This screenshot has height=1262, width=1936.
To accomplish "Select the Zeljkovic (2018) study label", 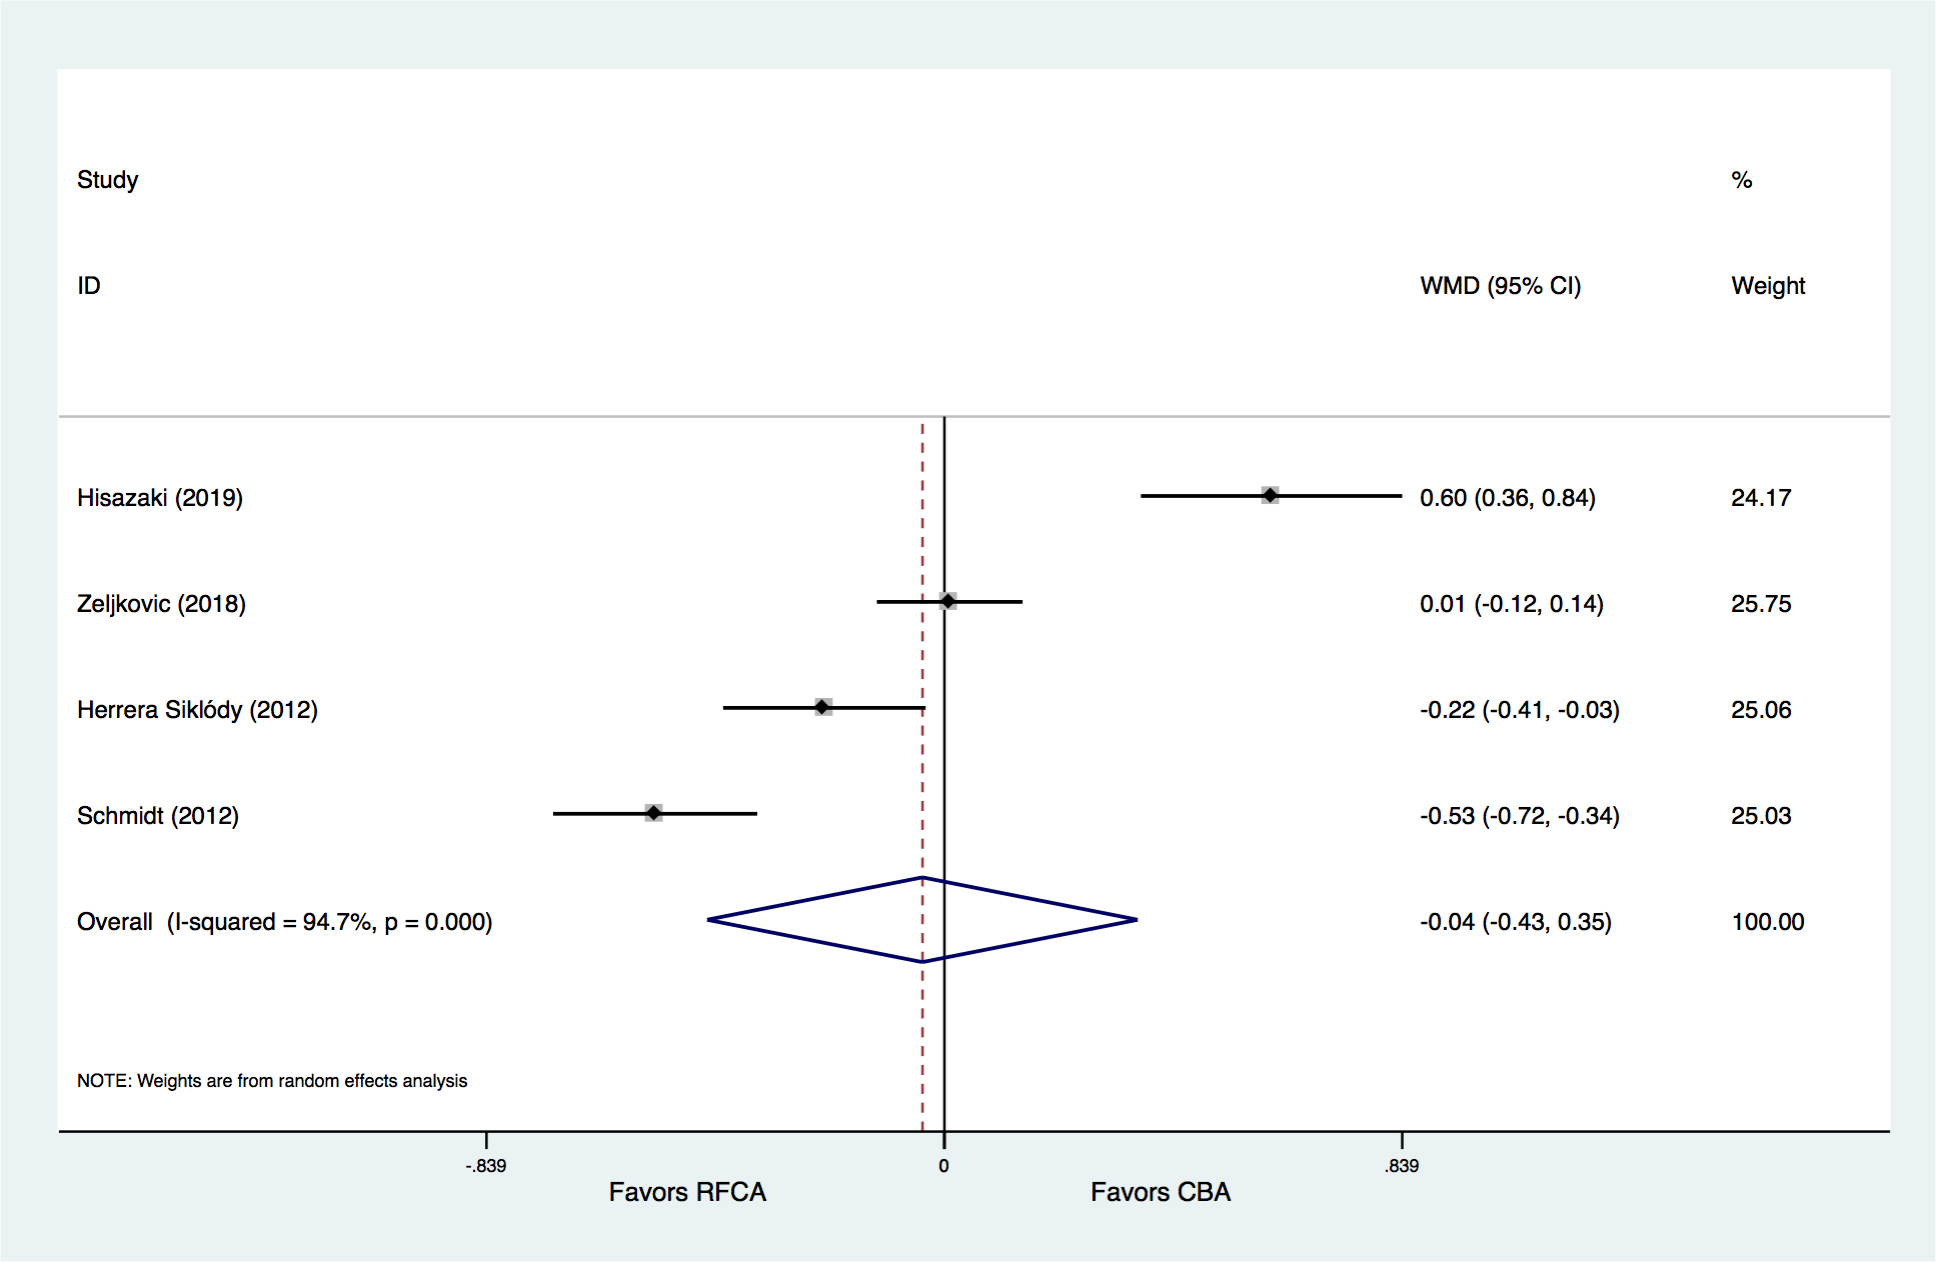I will point(161,604).
